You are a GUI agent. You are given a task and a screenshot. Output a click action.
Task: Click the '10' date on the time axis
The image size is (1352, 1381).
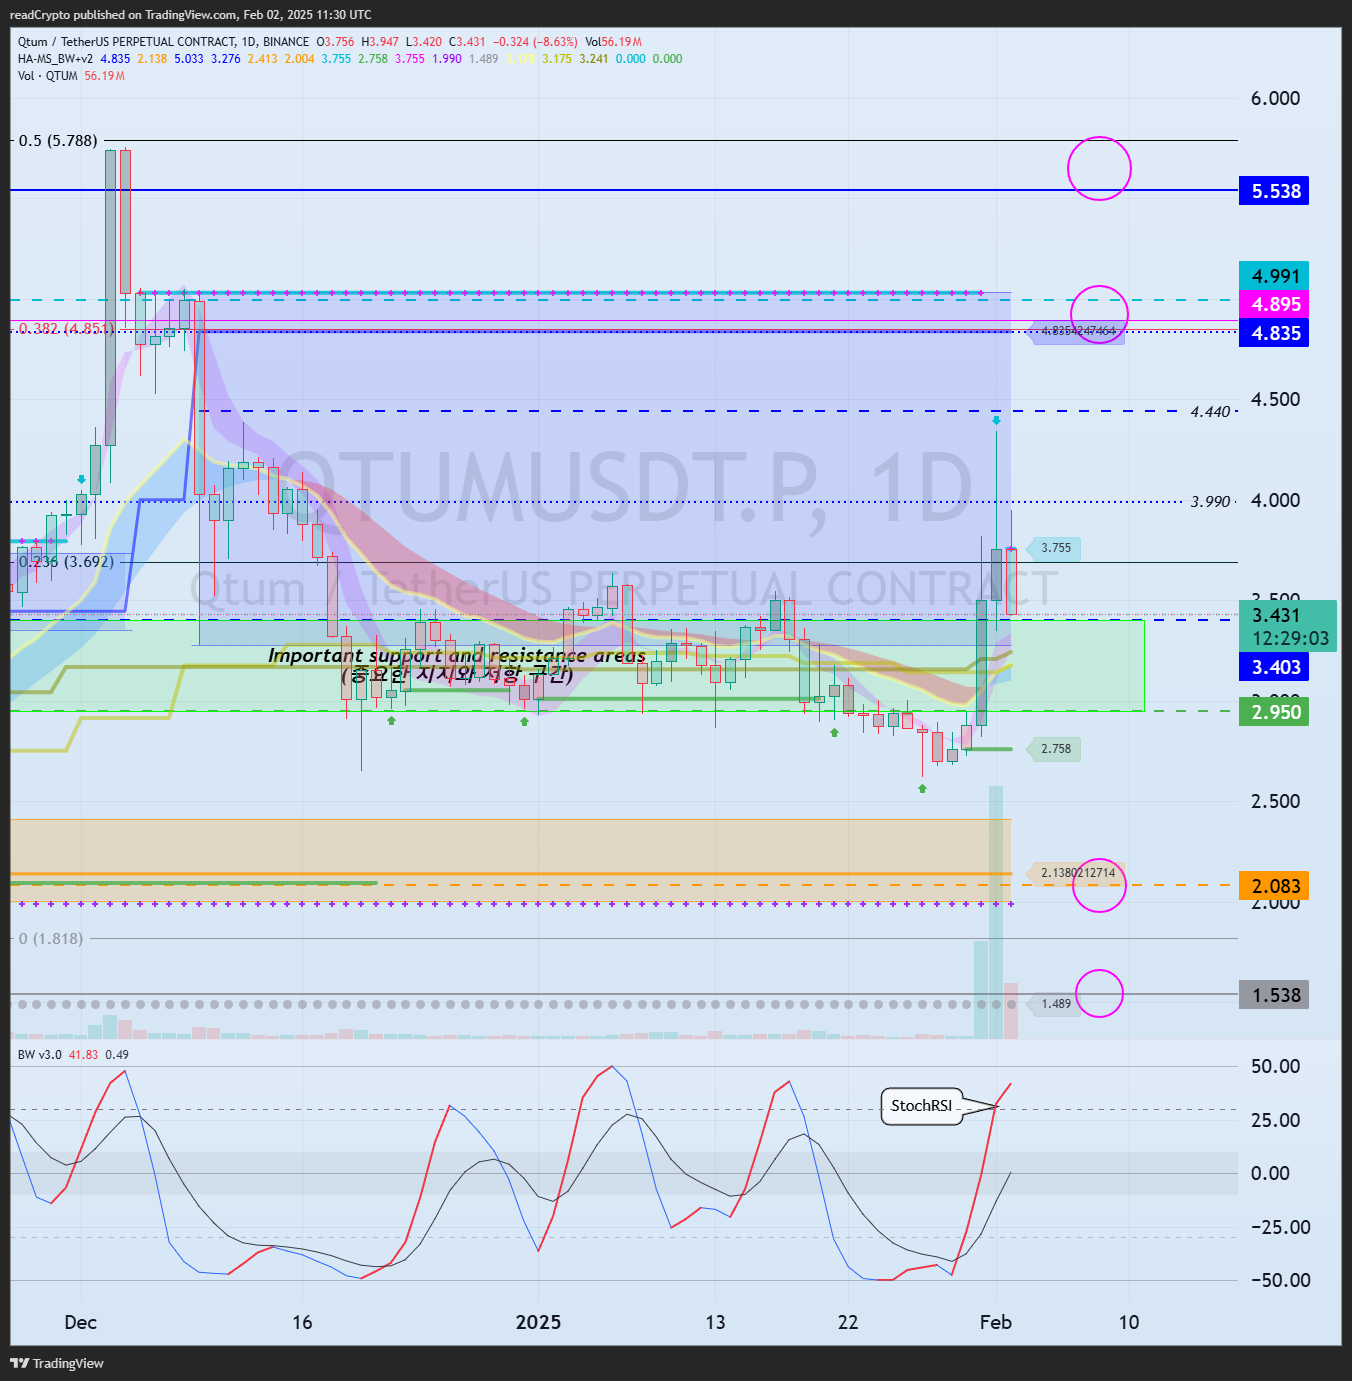coord(1129,1322)
